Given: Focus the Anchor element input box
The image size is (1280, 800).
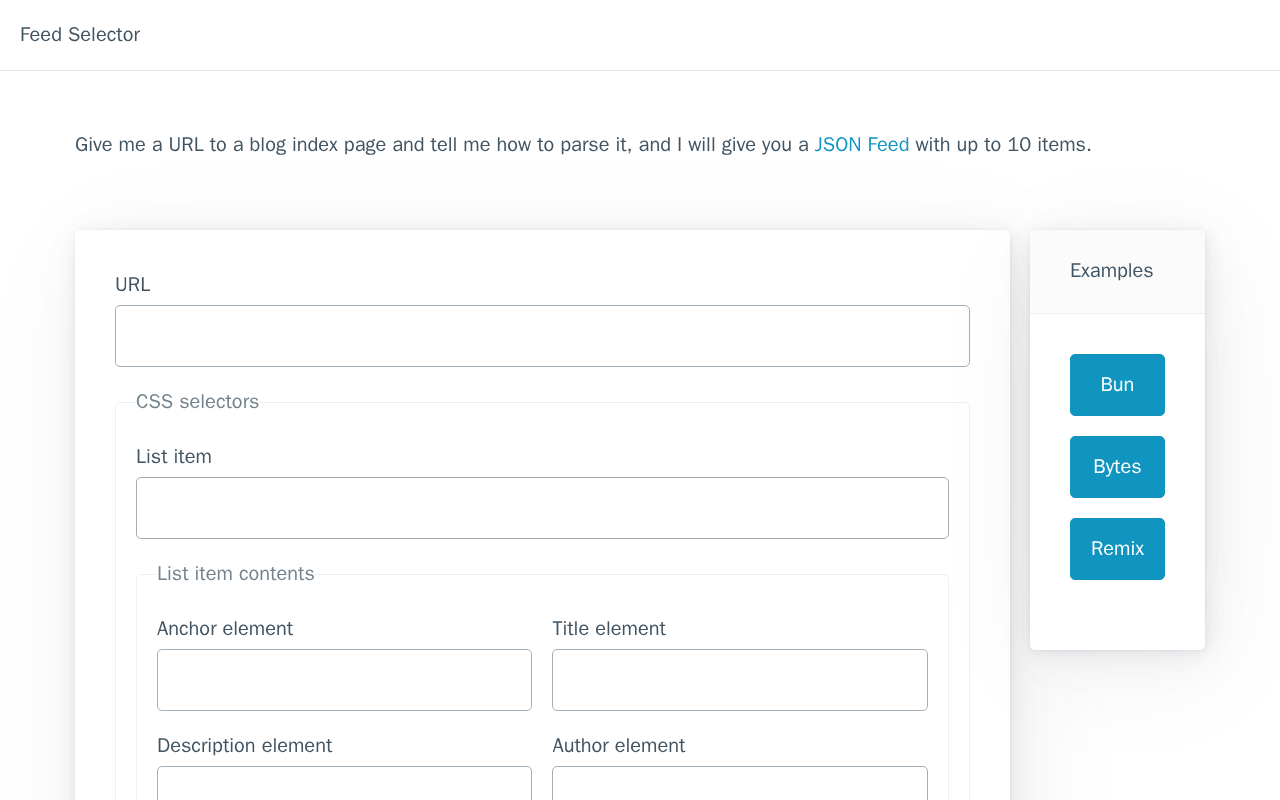Looking at the screenshot, I should 344,680.
